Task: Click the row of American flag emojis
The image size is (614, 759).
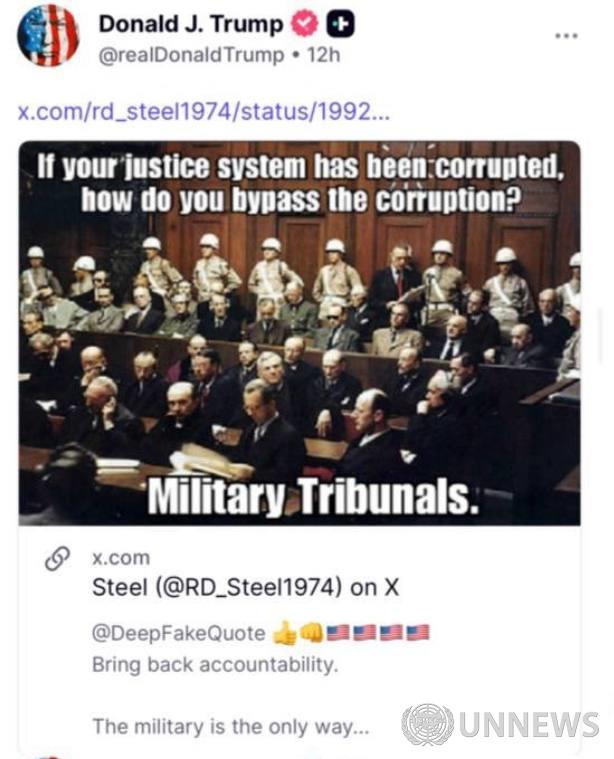Action: tap(378, 632)
